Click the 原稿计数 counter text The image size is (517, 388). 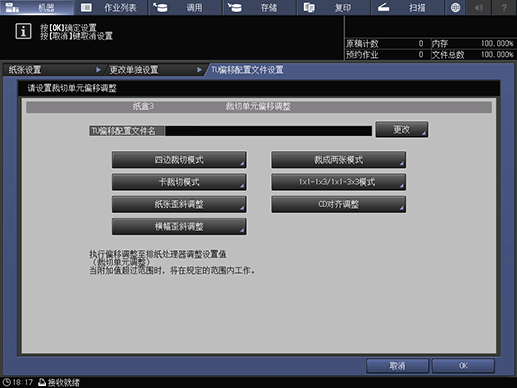362,44
